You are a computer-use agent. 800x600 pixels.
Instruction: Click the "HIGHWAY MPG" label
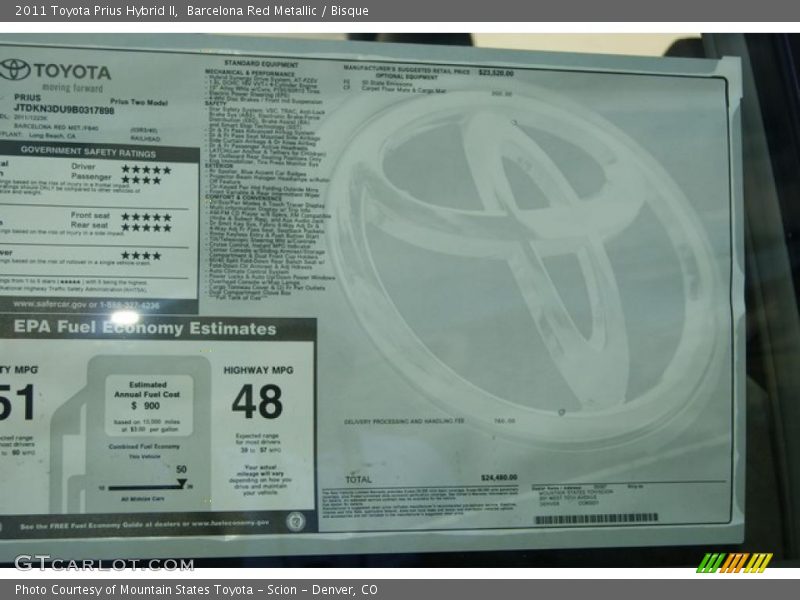tap(258, 370)
